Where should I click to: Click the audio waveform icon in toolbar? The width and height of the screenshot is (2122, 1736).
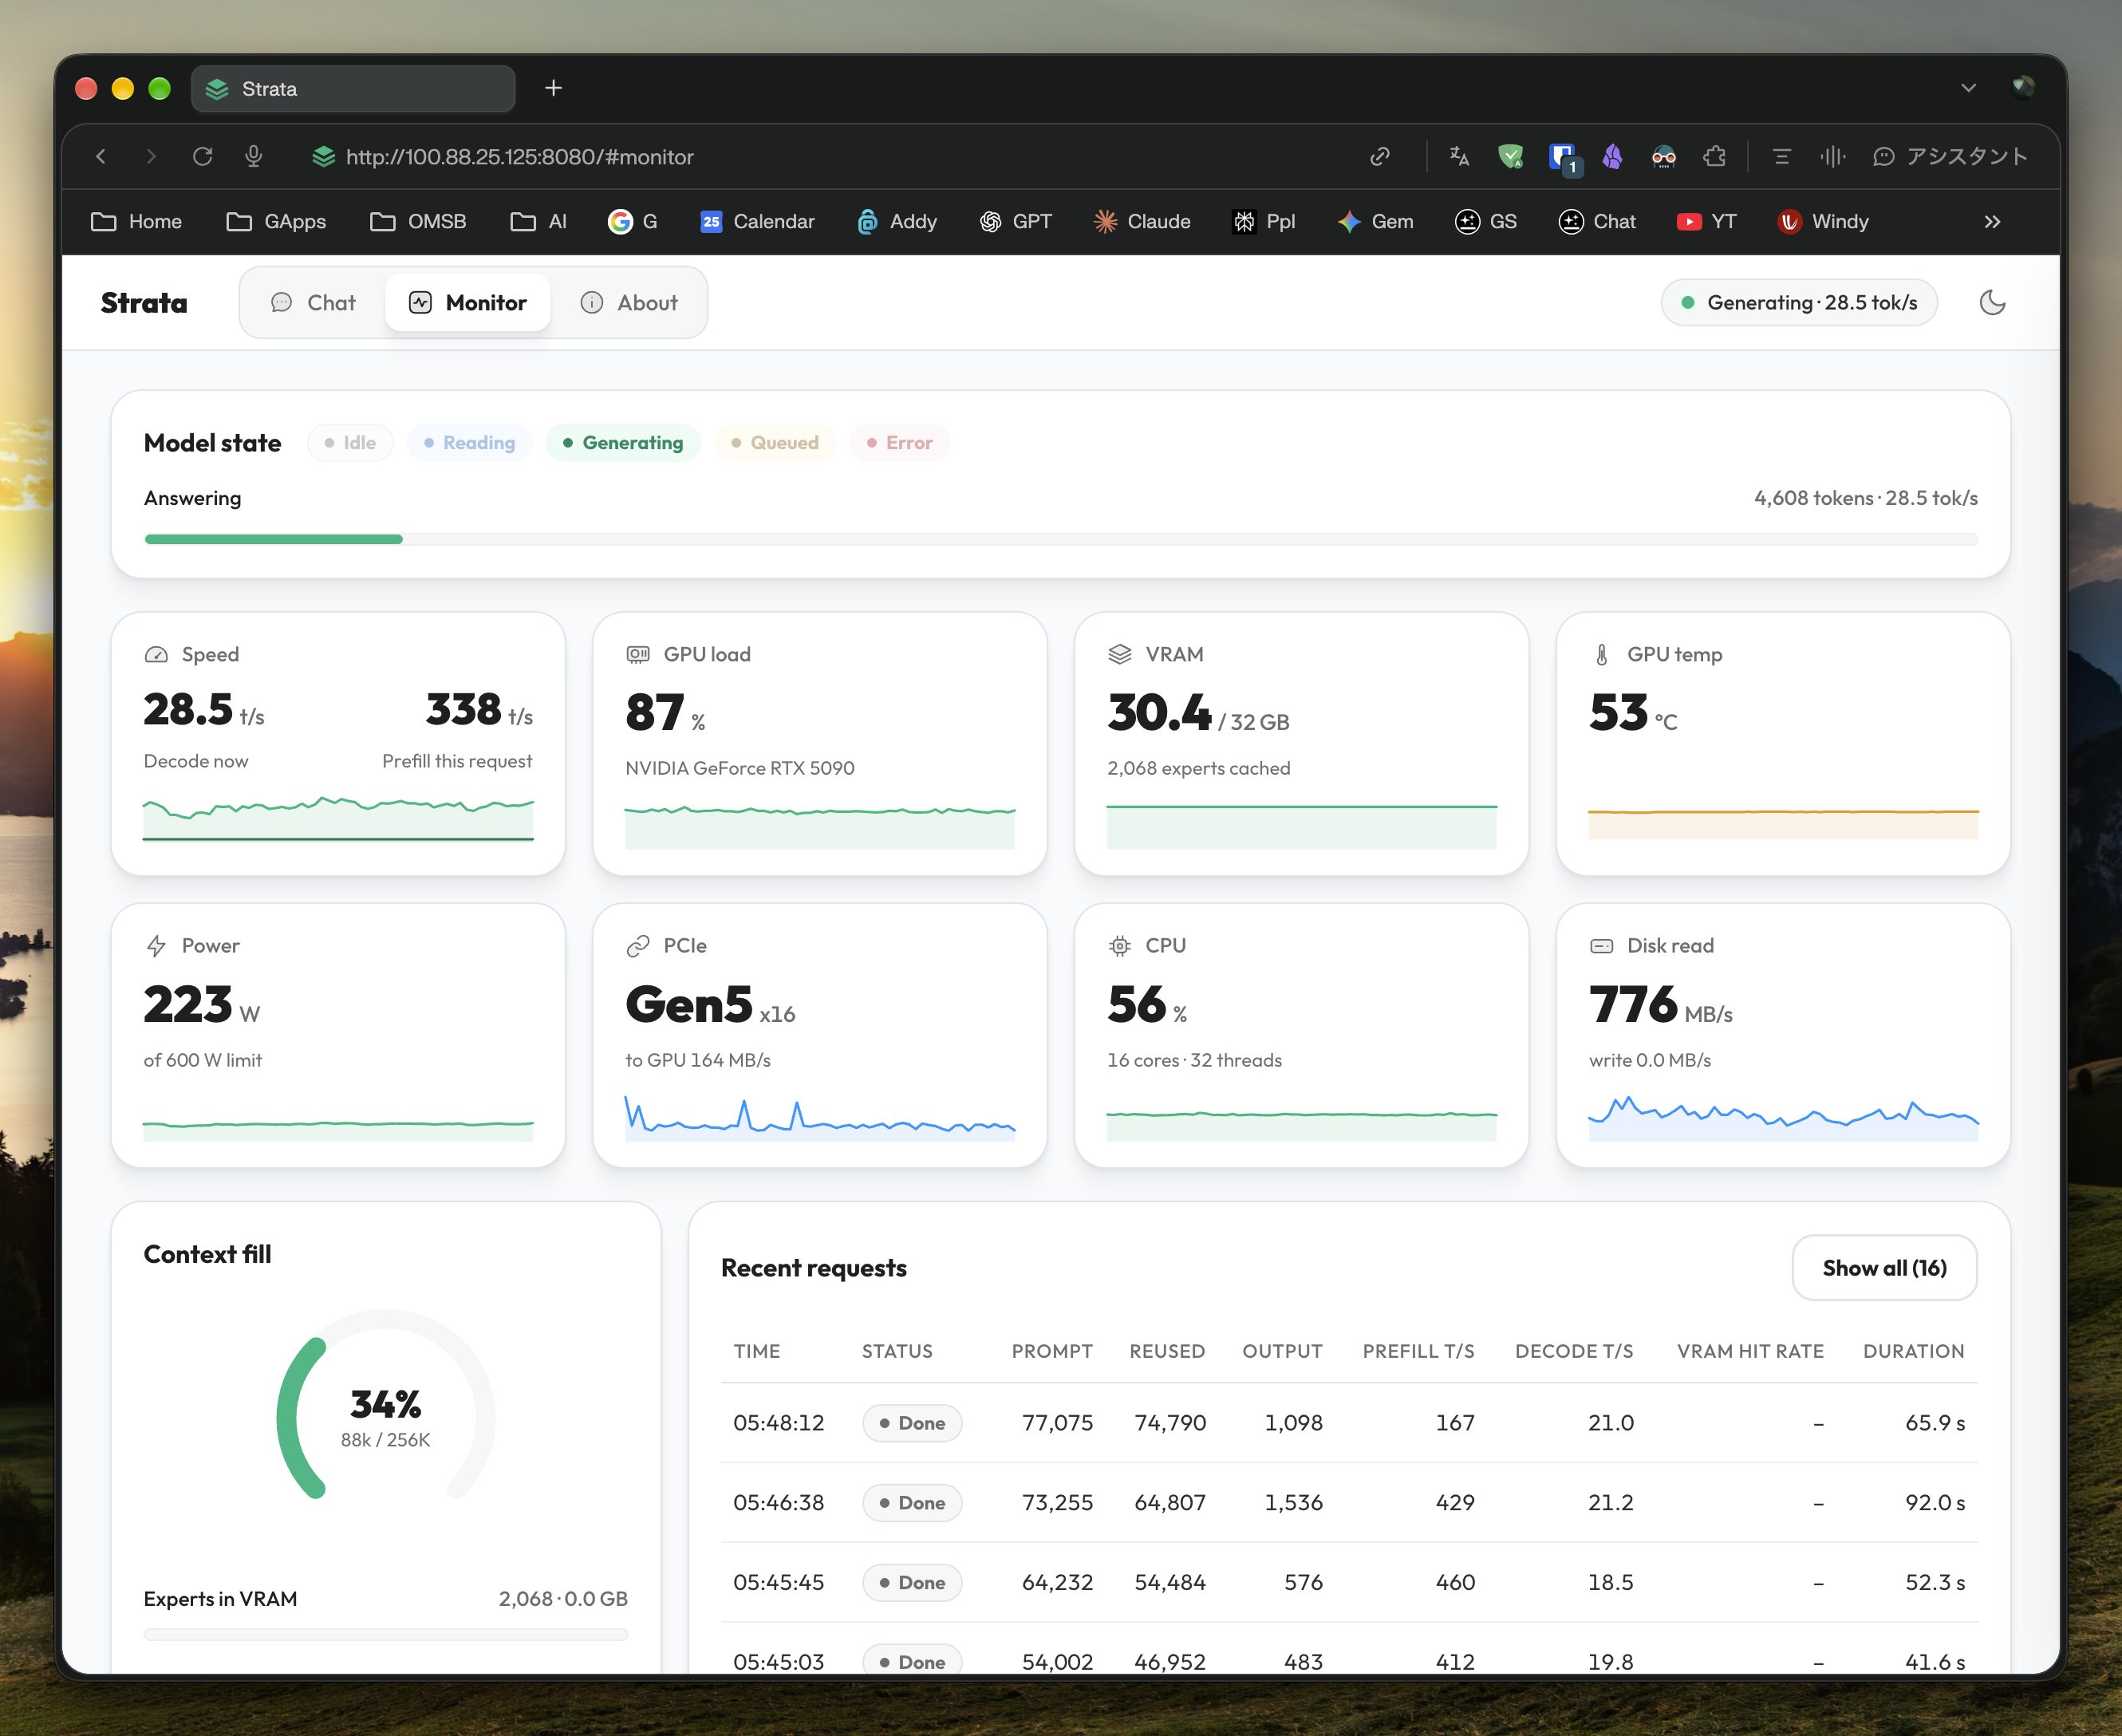[x=1832, y=156]
